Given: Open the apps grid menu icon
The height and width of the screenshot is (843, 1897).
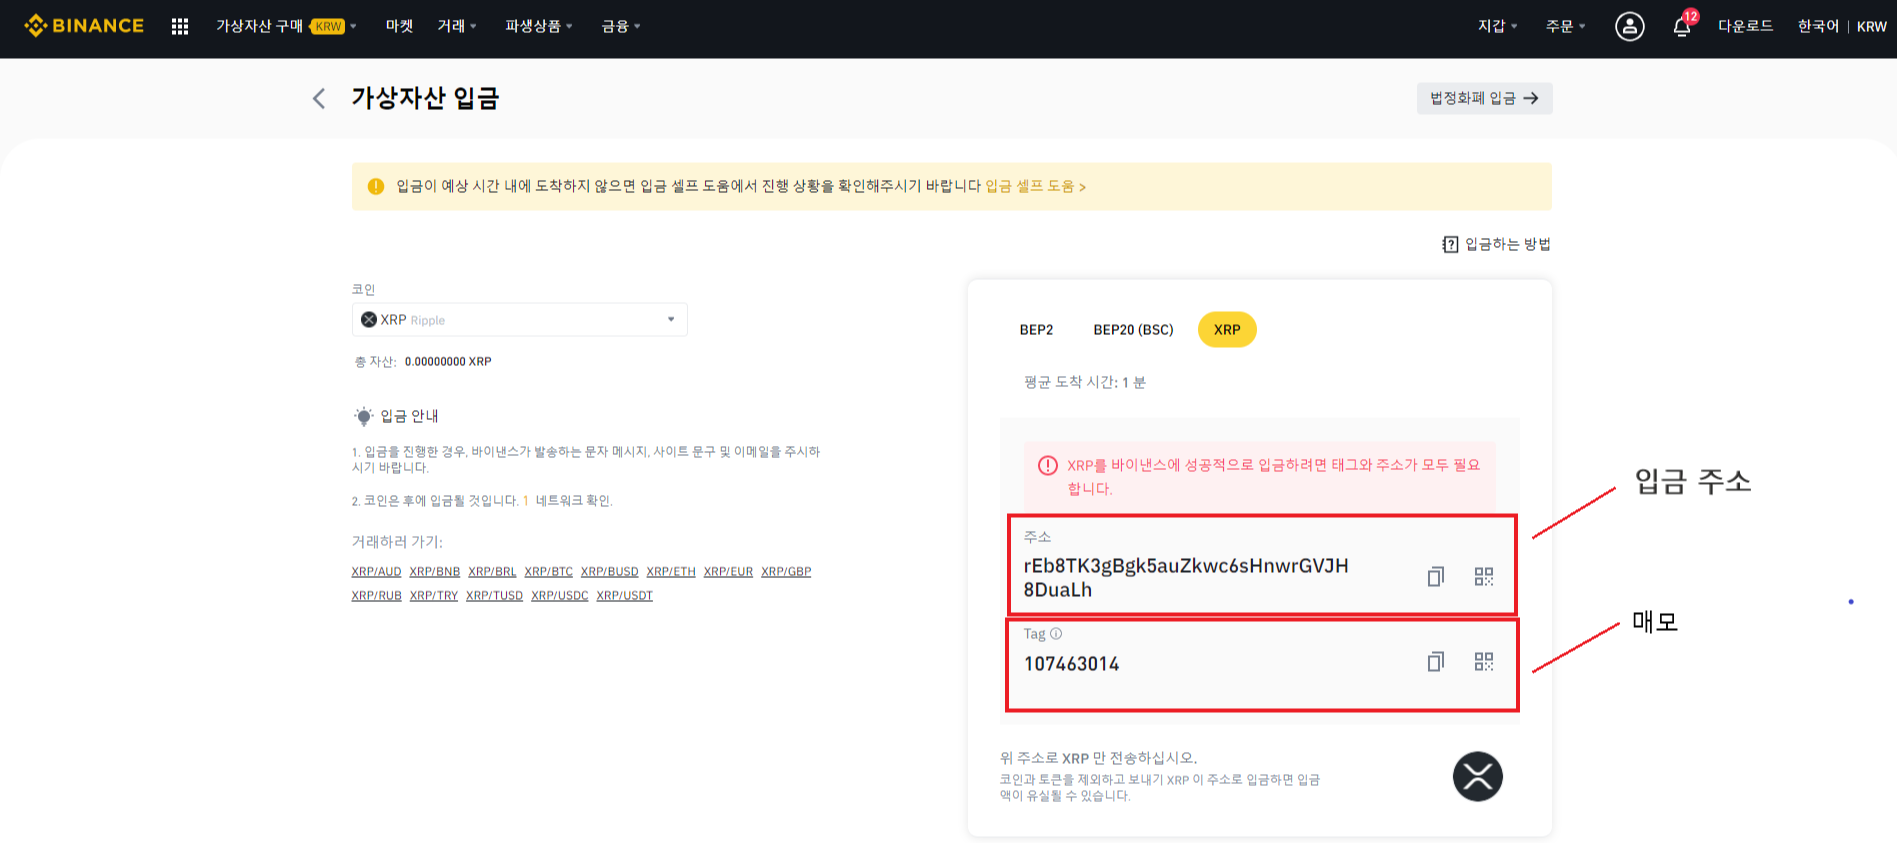Looking at the screenshot, I should [x=180, y=27].
